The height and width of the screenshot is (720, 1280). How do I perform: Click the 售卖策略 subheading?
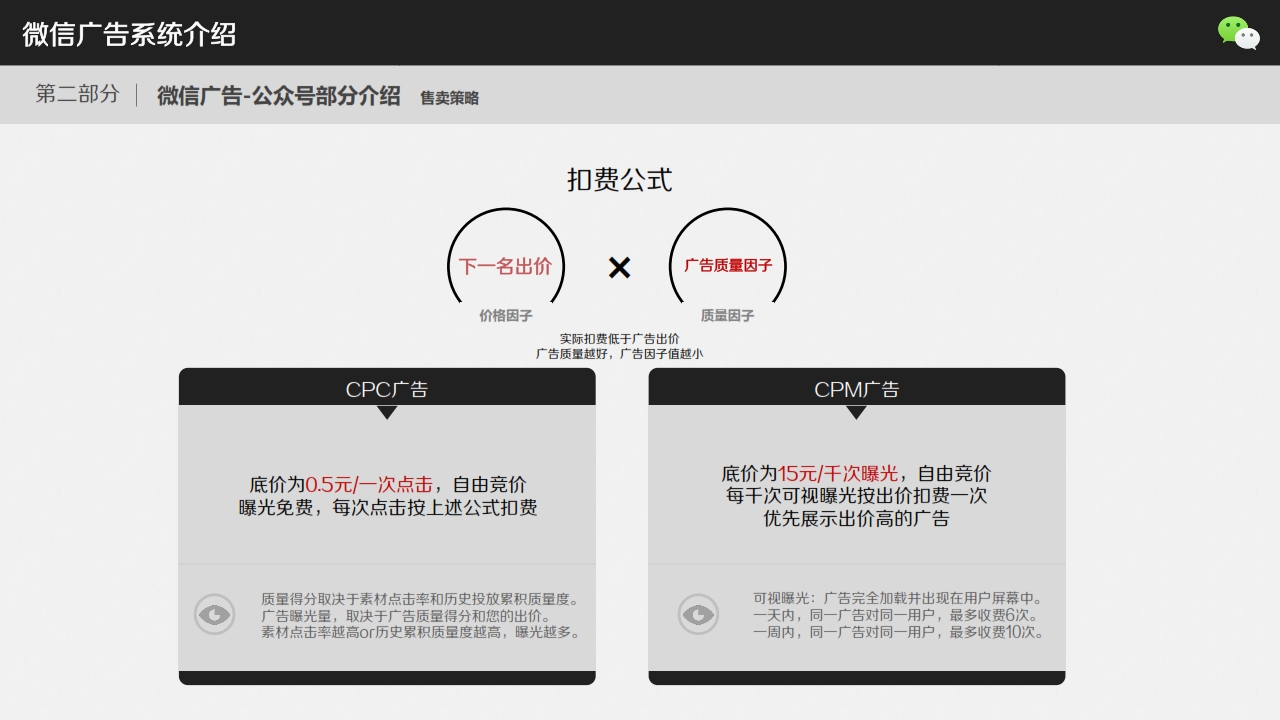pos(449,98)
